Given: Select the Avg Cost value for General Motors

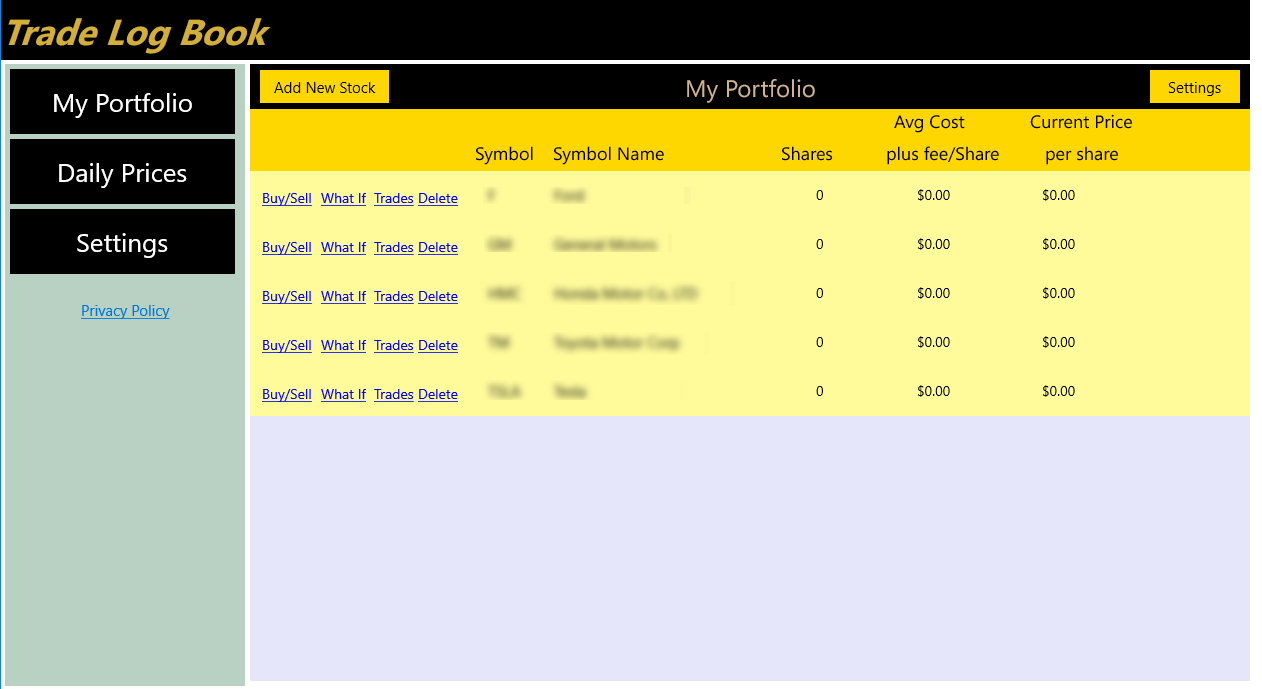Looking at the screenshot, I should pos(933,244).
